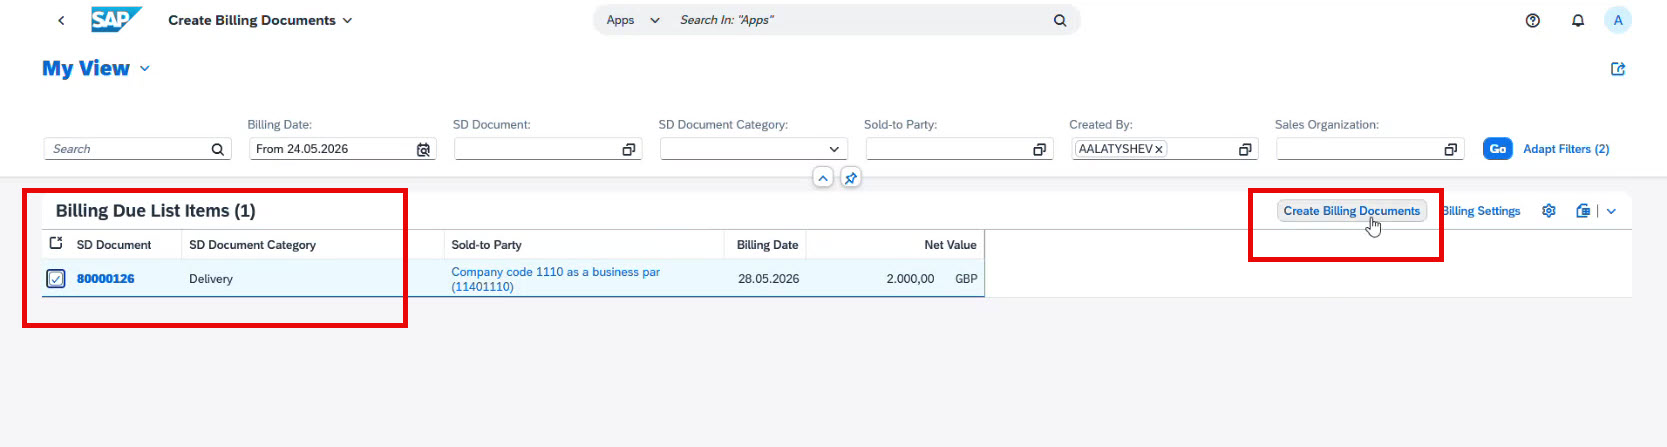Uncheck row 80000126 checkbox

point(56,279)
